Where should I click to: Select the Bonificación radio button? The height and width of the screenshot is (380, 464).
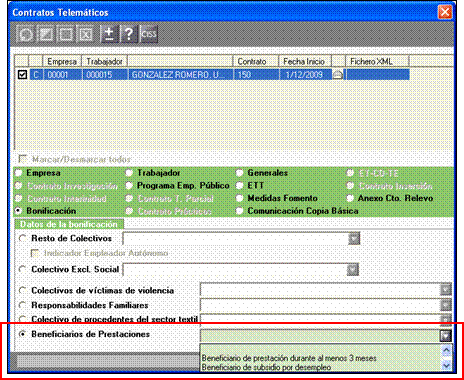pyautogui.click(x=19, y=211)
